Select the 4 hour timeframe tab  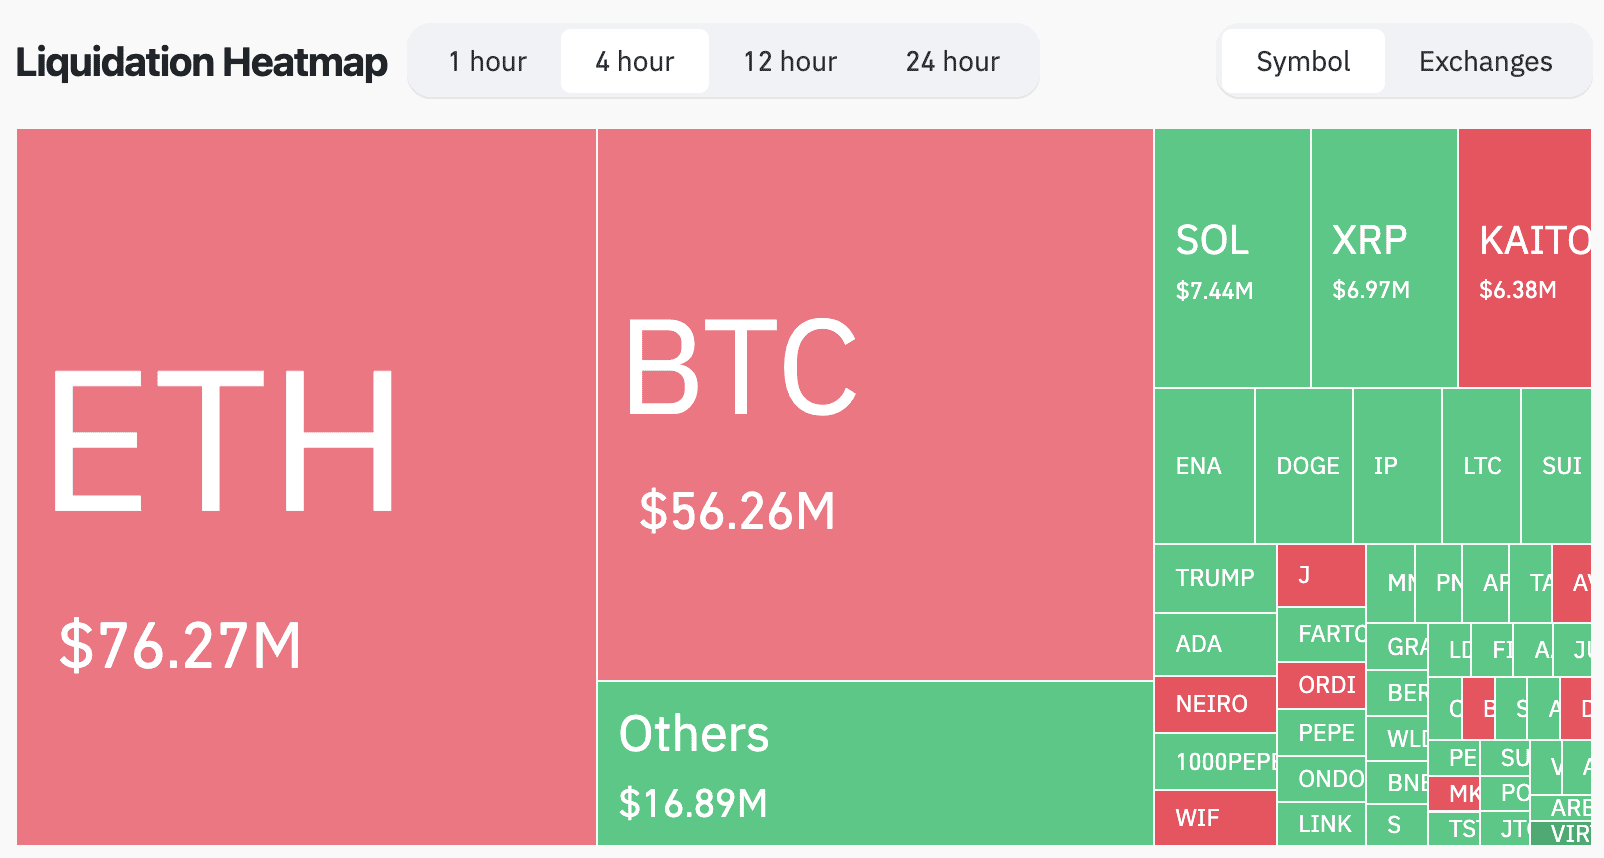[634, 62]
